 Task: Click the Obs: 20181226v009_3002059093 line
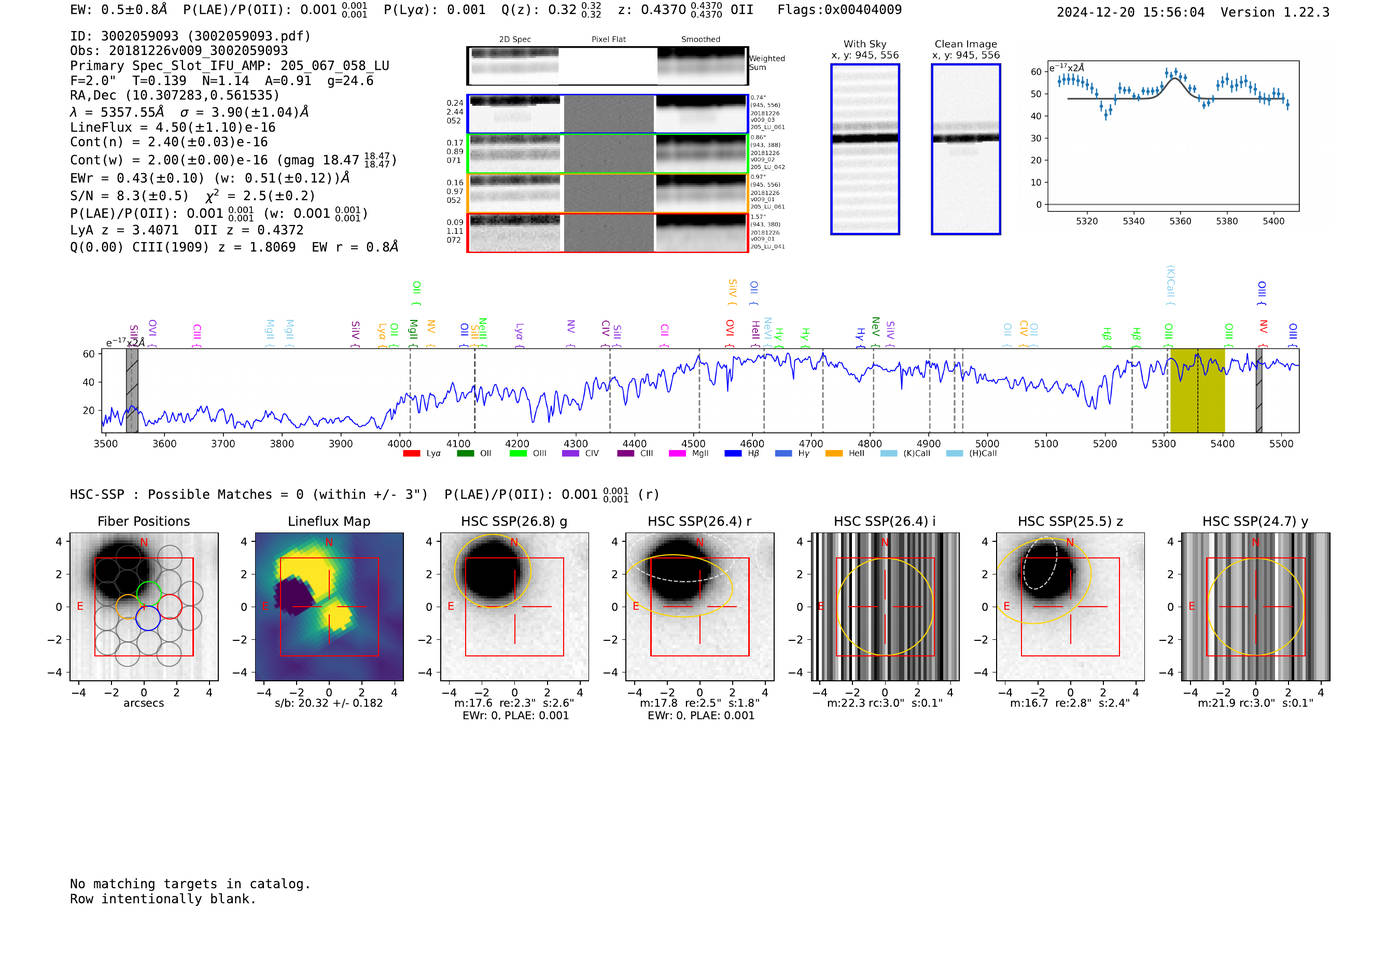point(179,51)
